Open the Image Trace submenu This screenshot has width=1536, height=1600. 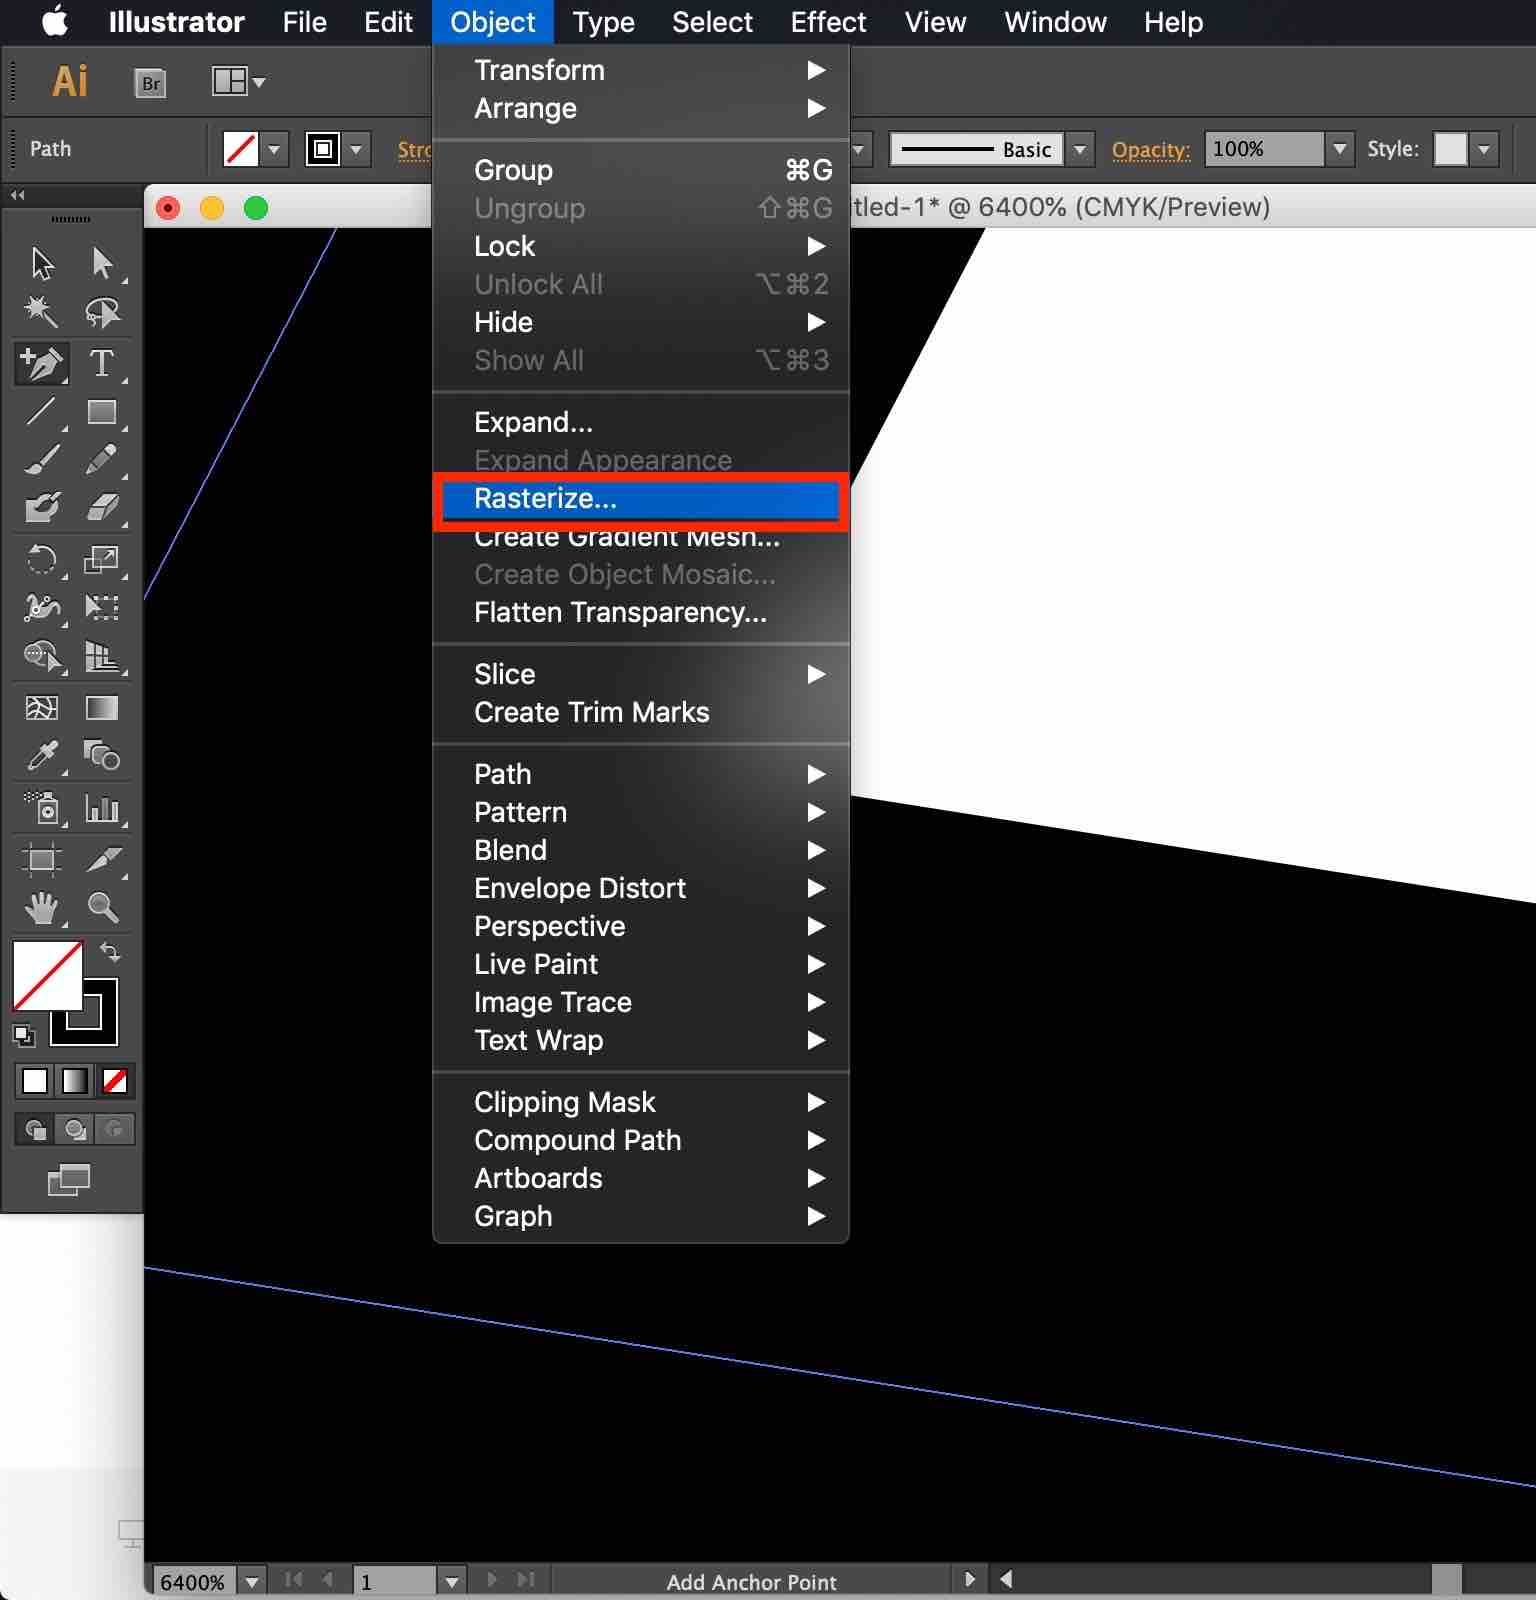click(x=641, y=1002)
